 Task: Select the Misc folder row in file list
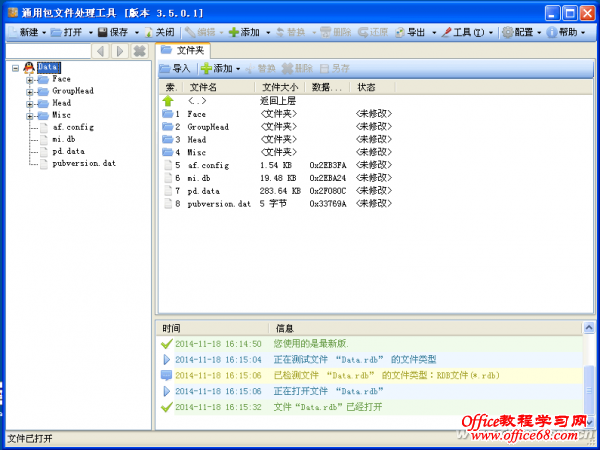(x=277, y=152)
